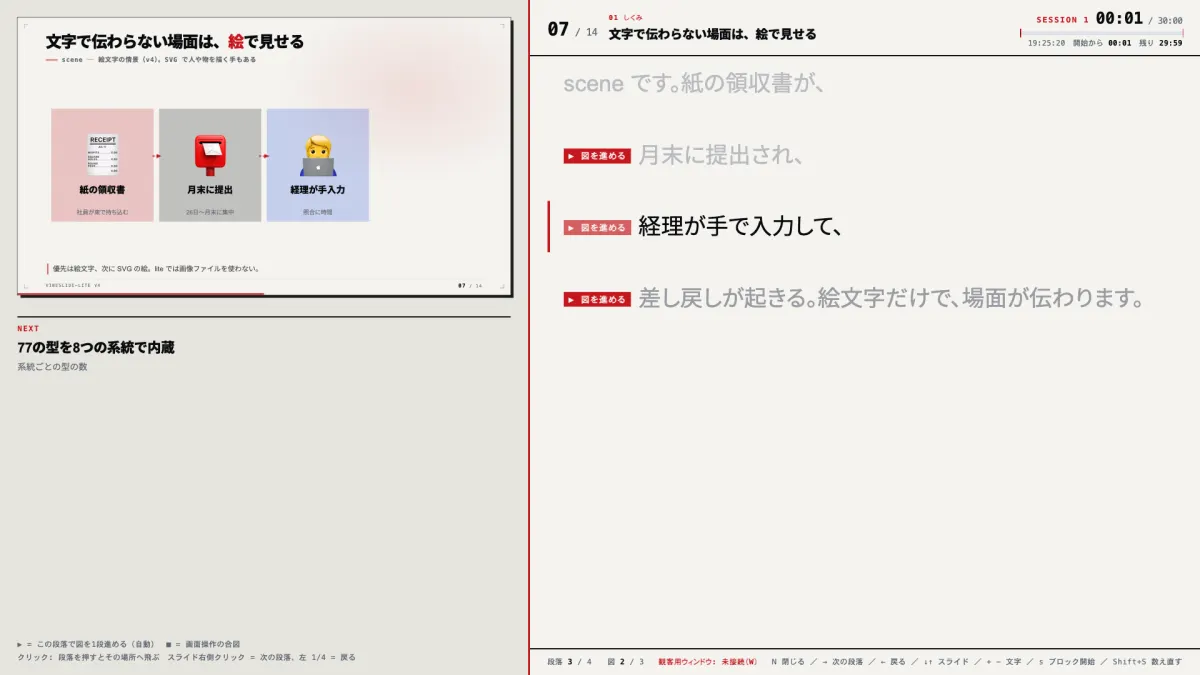Click the next slide title 77の型を8つの系統で内蔵
Image resolution: width=1200 pixels, height=675 pixels.
pos(96,348)
